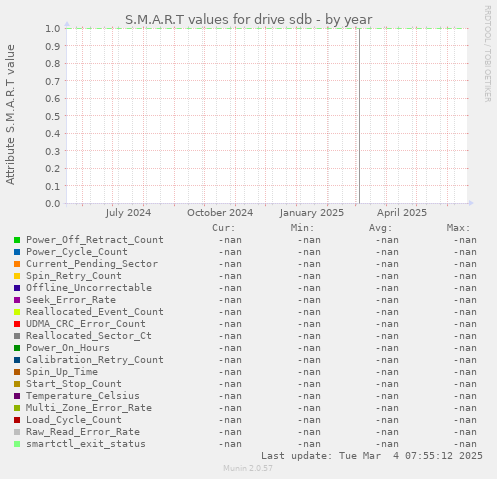This screenshot has width=497, height=479.
Task: Click the April 2025 axis label
Action: click(402, 213)
